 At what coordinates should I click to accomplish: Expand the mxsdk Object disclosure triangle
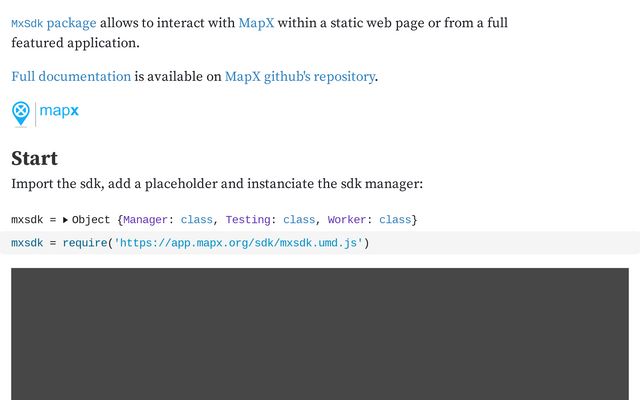(x=65, y=220)
